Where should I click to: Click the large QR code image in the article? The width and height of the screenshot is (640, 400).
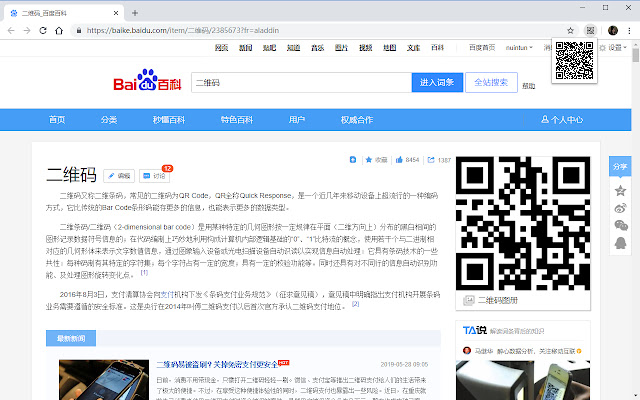point(523,223)
